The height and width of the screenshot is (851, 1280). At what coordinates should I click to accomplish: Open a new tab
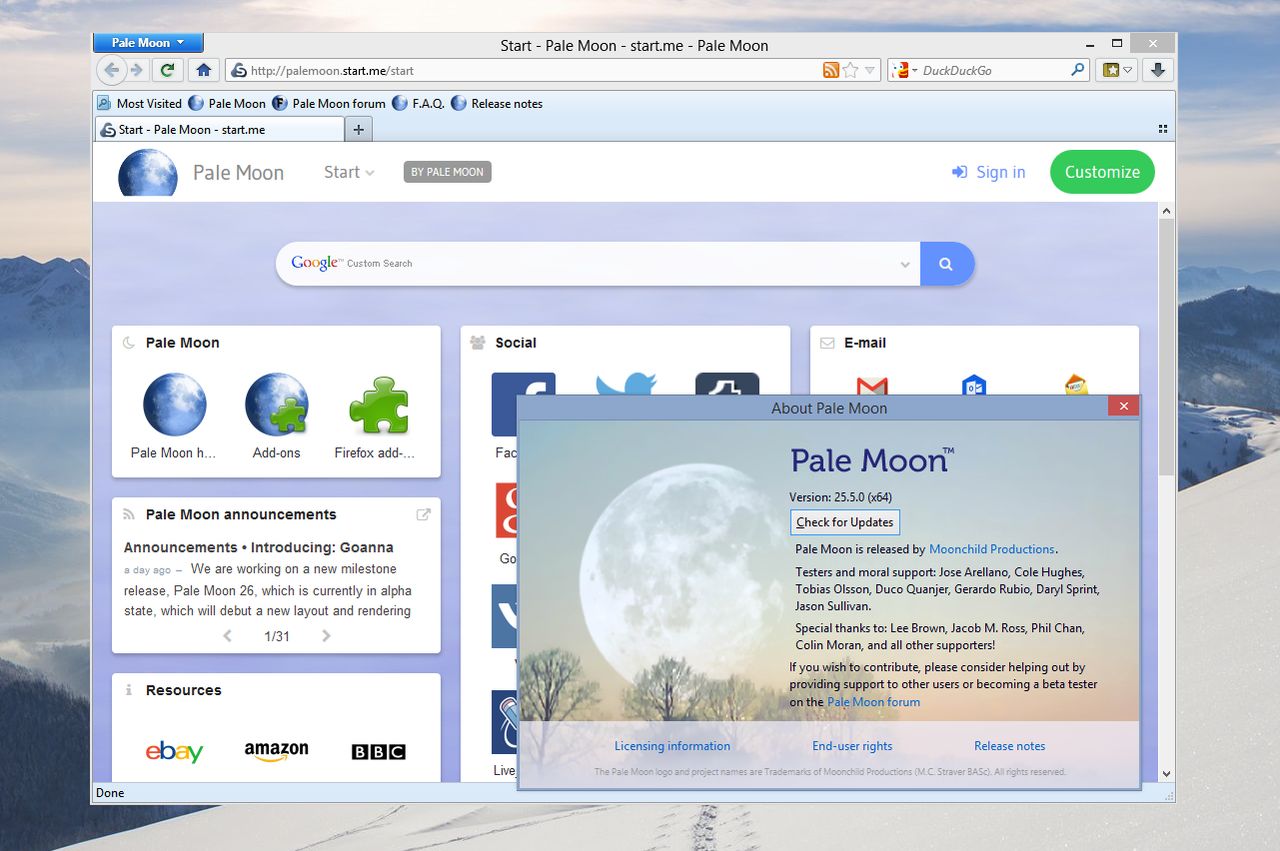tap(359, 129)
